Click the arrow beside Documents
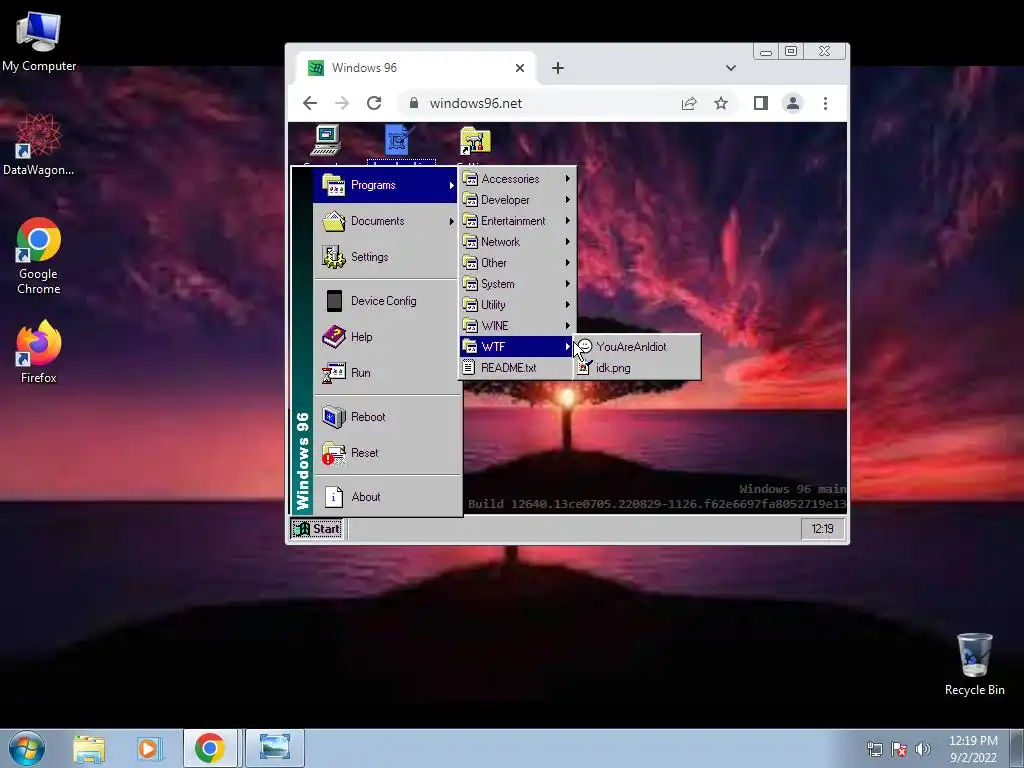The width and height of the screenshot is (1024, 768). pos(451,221)
